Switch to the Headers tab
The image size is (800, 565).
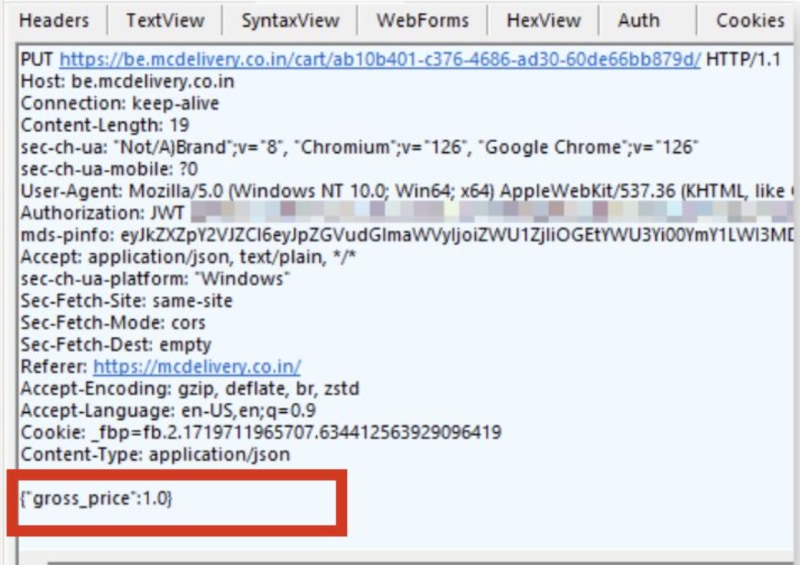54,20
